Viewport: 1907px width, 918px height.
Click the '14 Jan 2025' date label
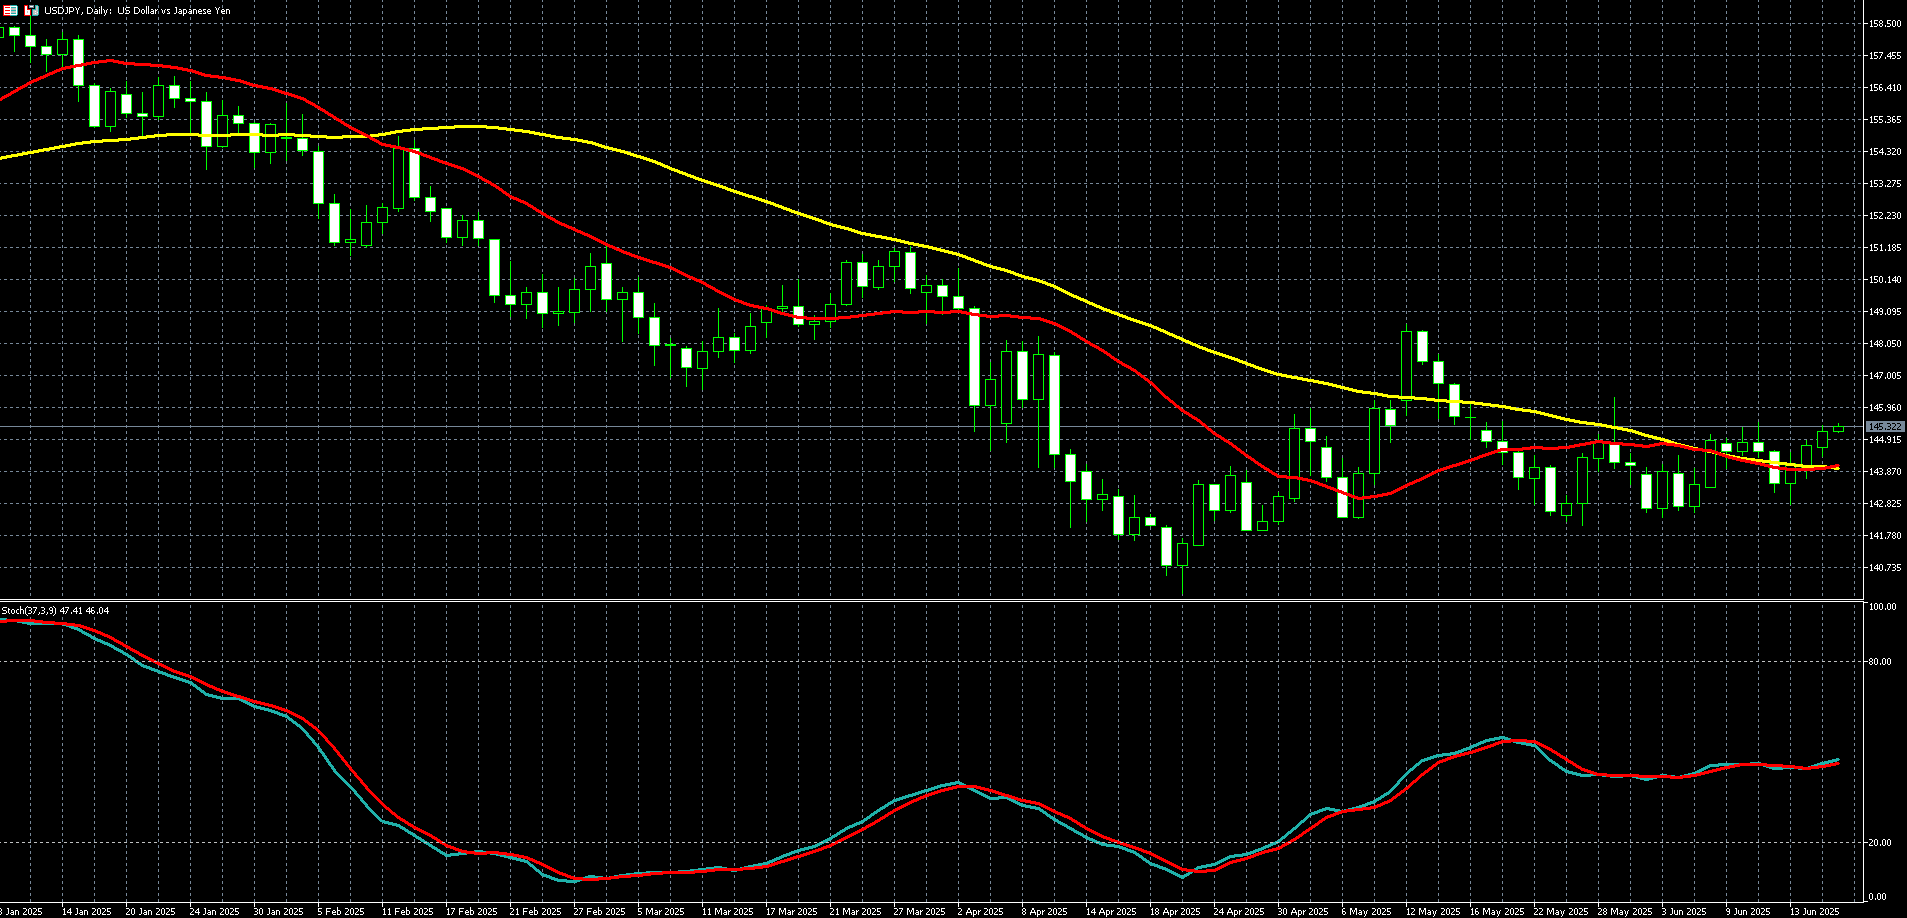87,912
